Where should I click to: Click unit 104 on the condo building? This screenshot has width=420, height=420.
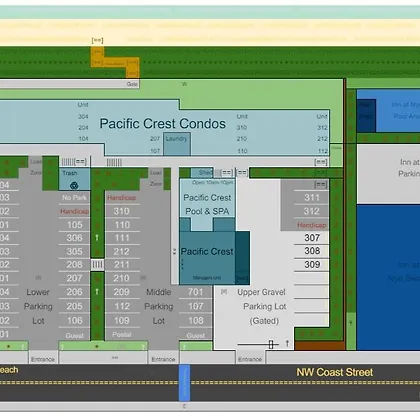point(83,138)
